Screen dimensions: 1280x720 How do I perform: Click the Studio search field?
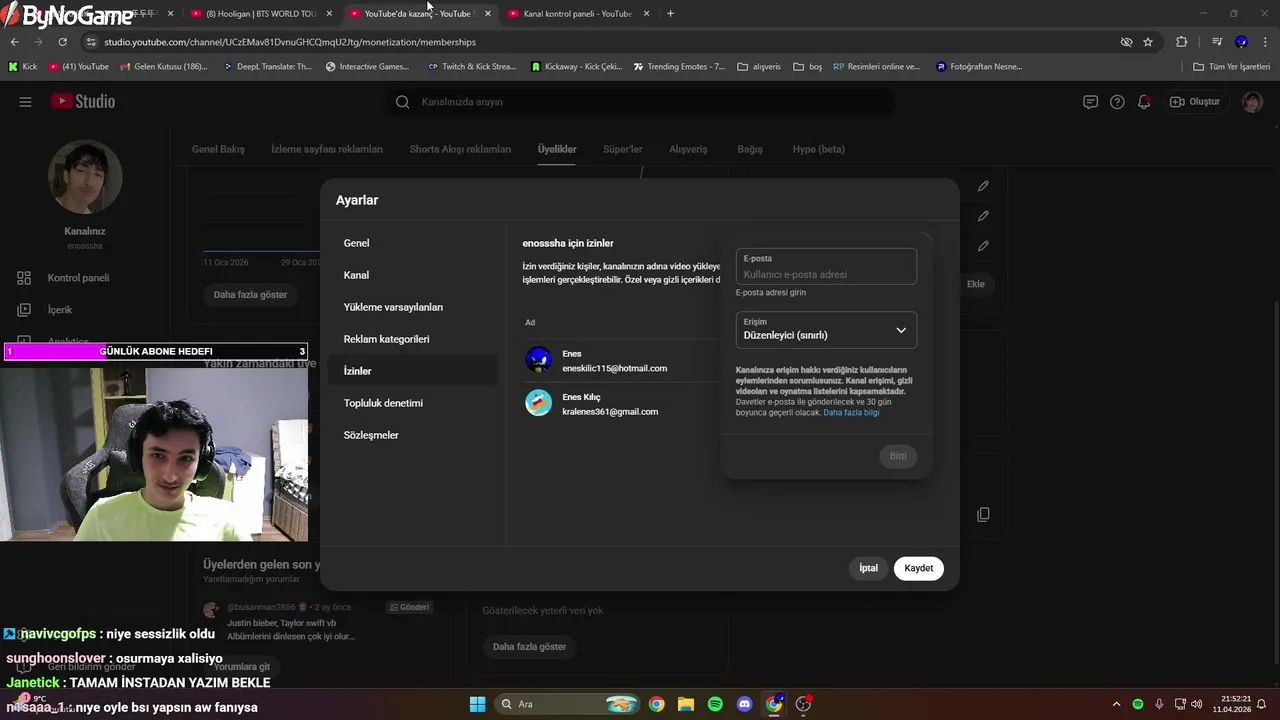tap(640, 102)
